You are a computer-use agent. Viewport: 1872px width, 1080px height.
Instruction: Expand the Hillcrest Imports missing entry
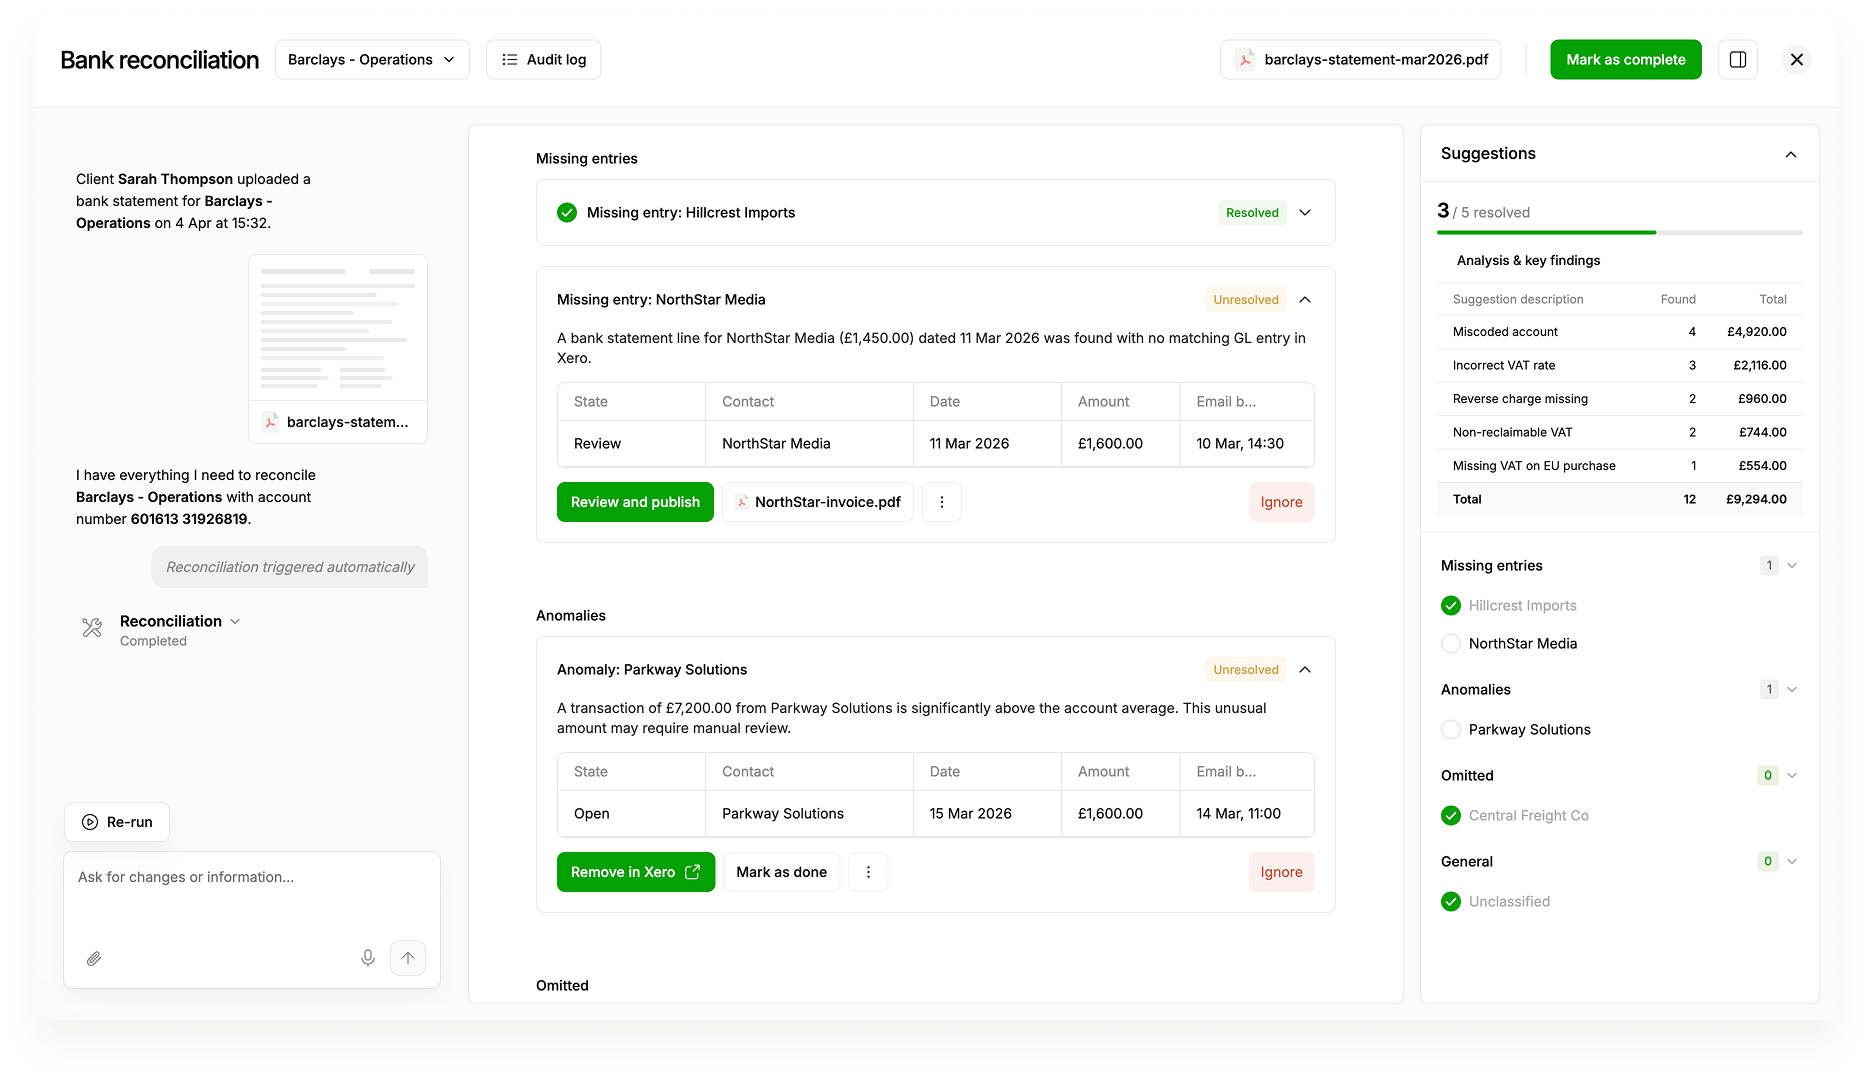pyautogui.click(x=1305, y=213)
